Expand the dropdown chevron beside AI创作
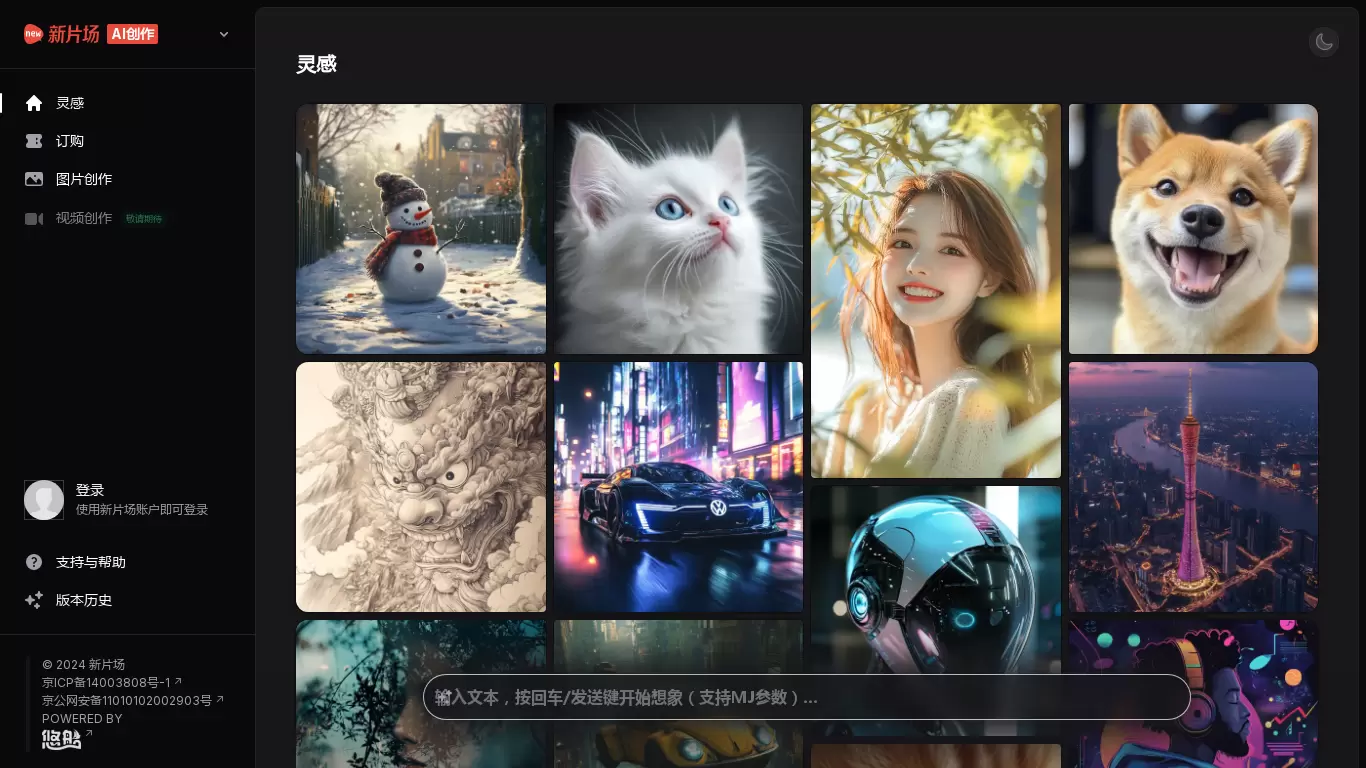Viewport: 1366px width, 768px height. [224, 34]
